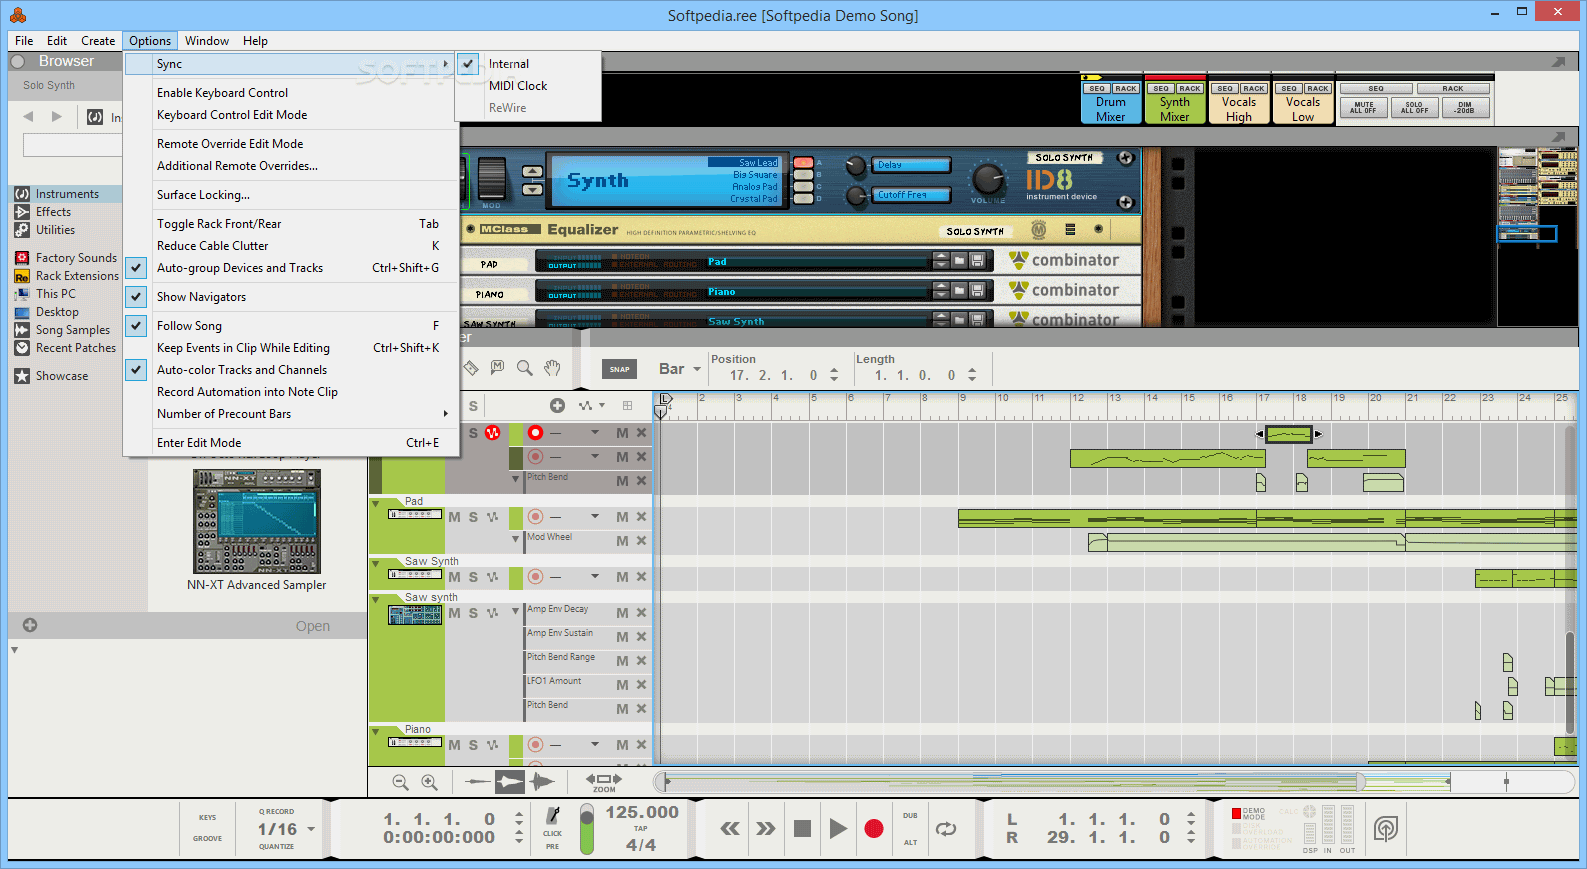Open automation dropdown arrow in track header
This screenshot has width=1587, height=869.
click(x=601, y=405)
